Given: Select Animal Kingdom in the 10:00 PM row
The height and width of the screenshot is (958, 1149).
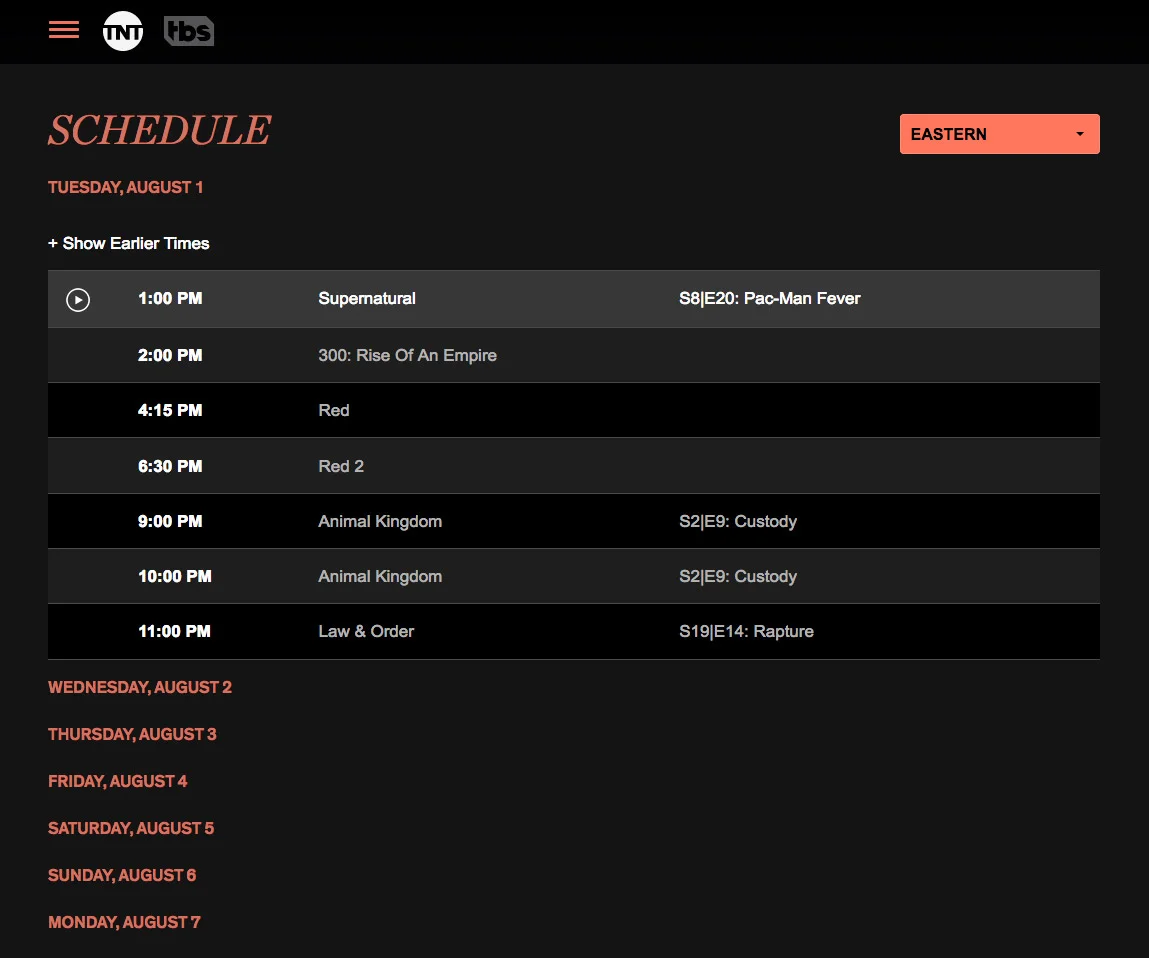Looking at the screenshot, I should pyautogui.click(x=380, y=576).
